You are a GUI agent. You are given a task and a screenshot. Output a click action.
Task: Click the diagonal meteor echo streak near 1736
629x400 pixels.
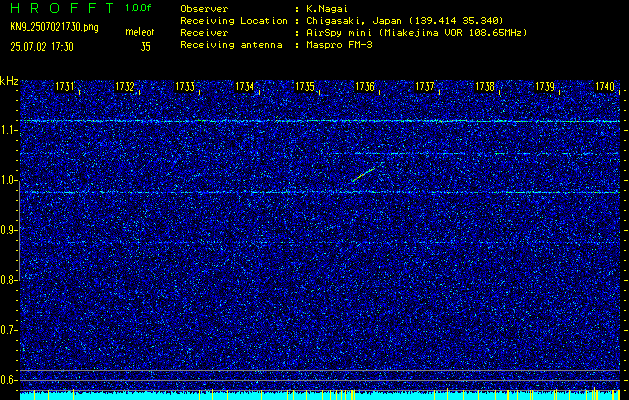coord(364,175)
